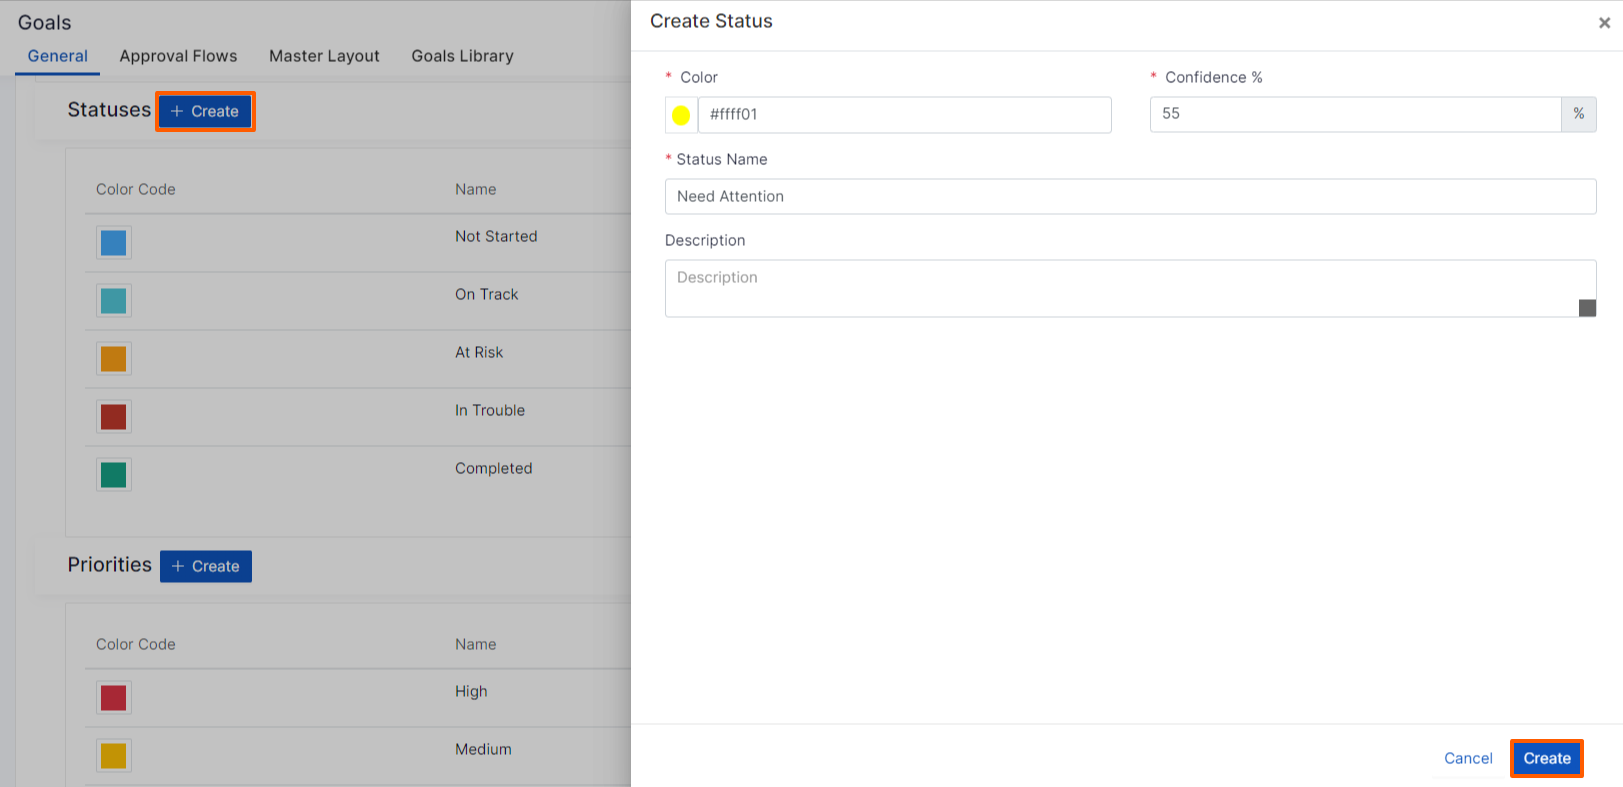Close the Create Status panel

1604,23
